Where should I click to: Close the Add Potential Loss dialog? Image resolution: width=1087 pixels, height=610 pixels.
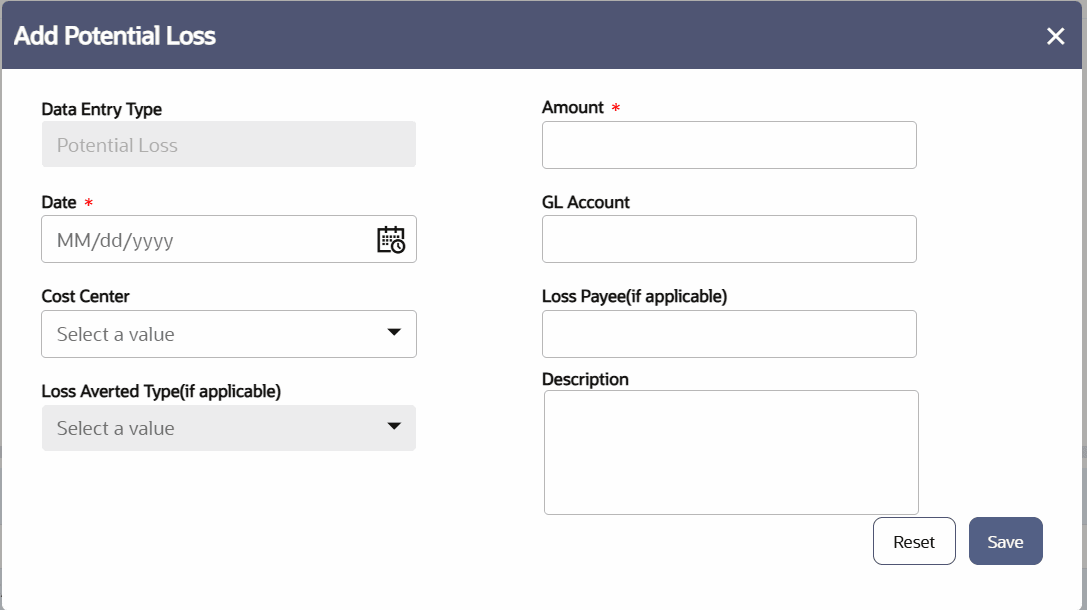1055,36
